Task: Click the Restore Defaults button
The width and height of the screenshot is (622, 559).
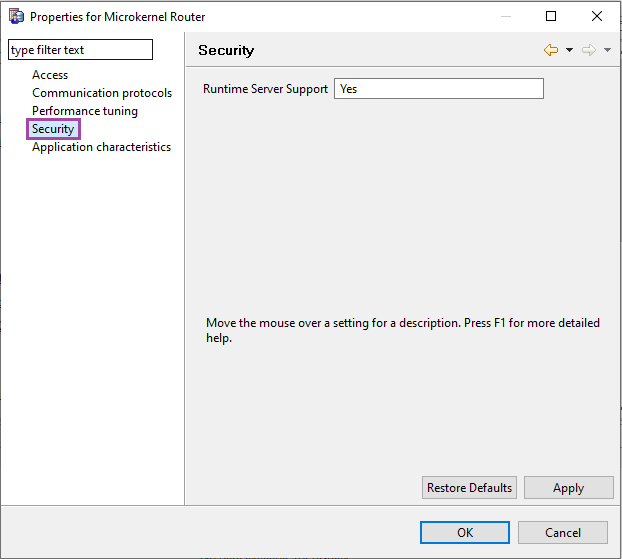Action: click(469, 488)
